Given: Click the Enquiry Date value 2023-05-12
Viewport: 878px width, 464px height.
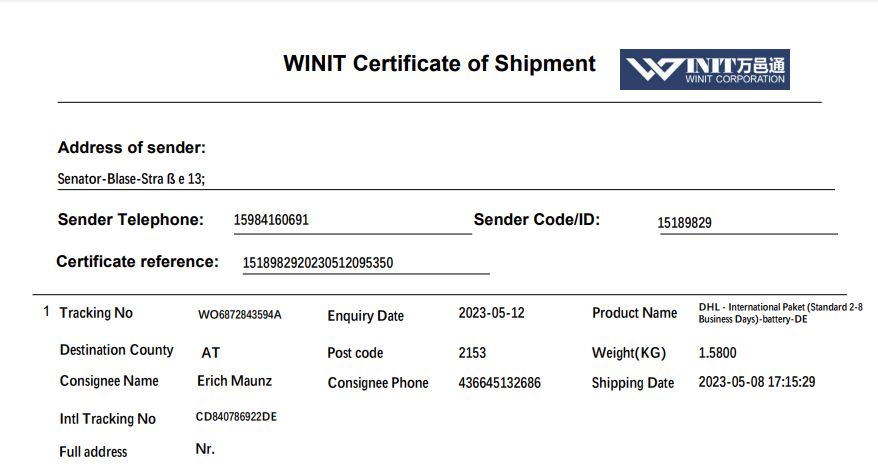Looking at the screenshot, I should click(x=491, y=313).
